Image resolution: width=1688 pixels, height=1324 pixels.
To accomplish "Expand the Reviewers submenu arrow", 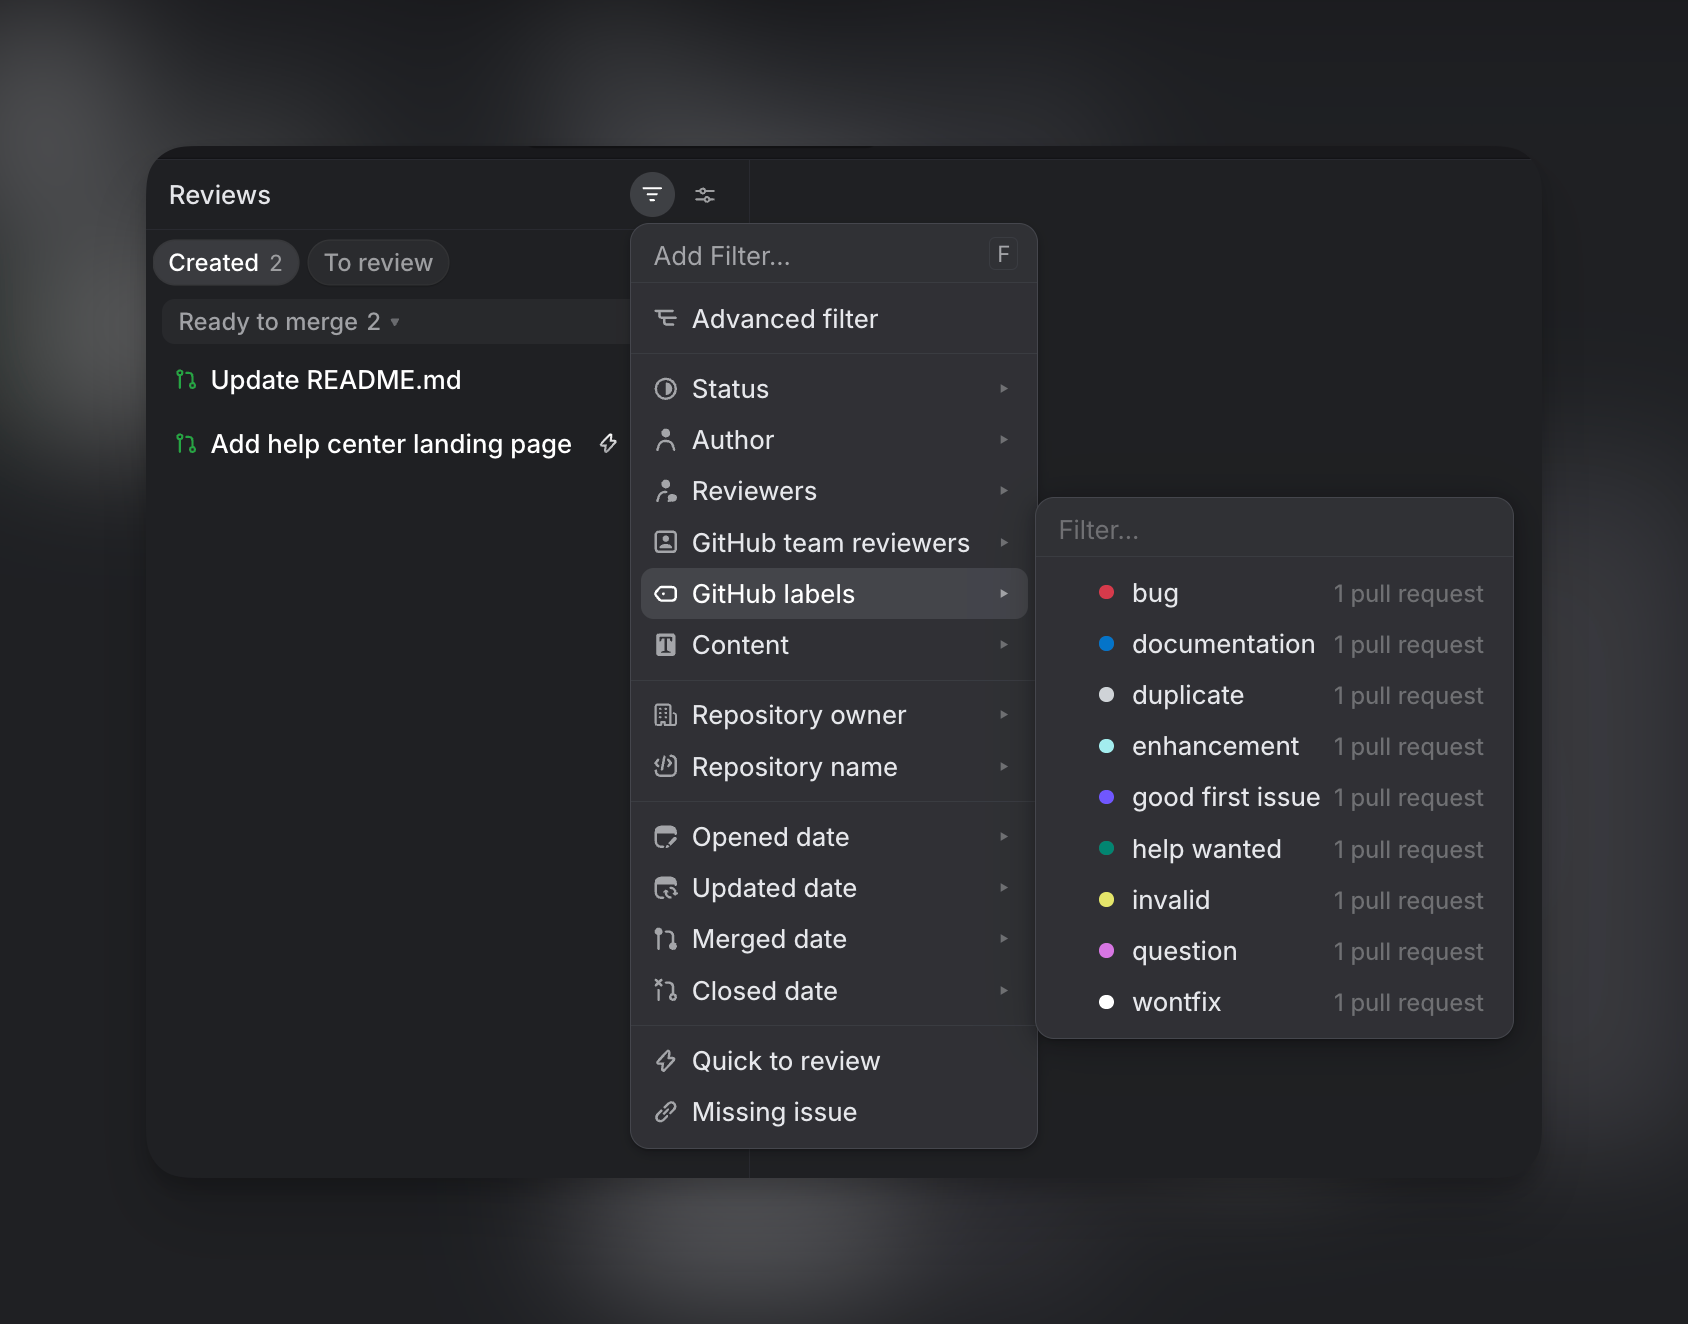I will pyautogui.click(x=1004, y=491).
